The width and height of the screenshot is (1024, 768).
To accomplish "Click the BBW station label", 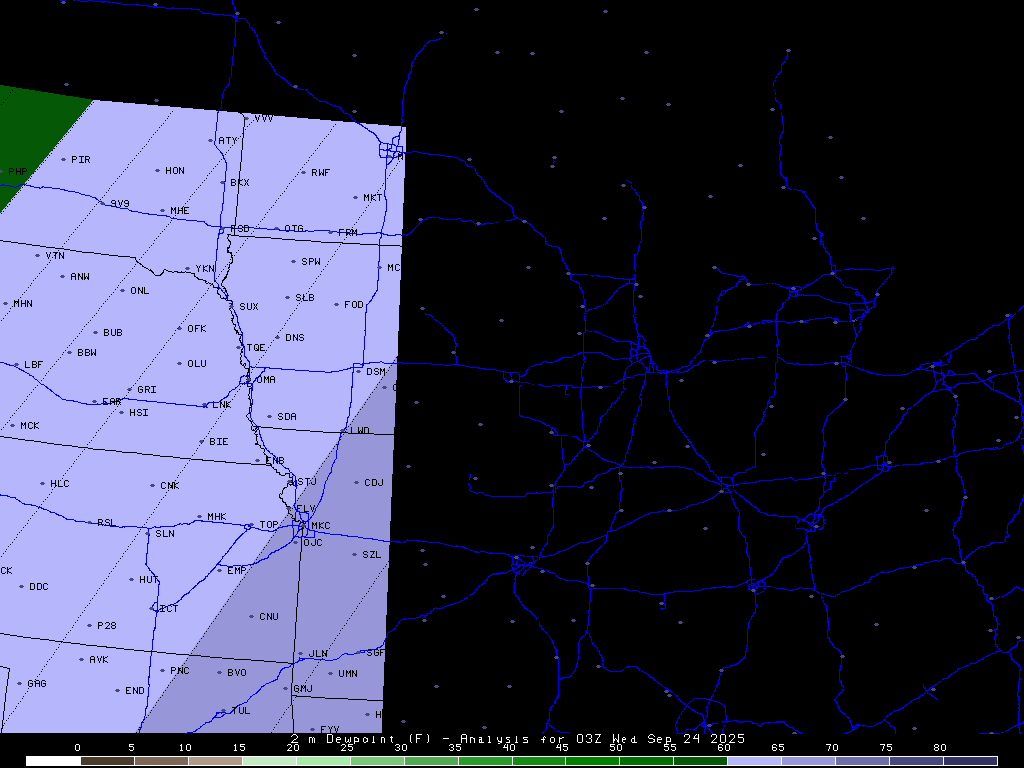I will (87, 353).
